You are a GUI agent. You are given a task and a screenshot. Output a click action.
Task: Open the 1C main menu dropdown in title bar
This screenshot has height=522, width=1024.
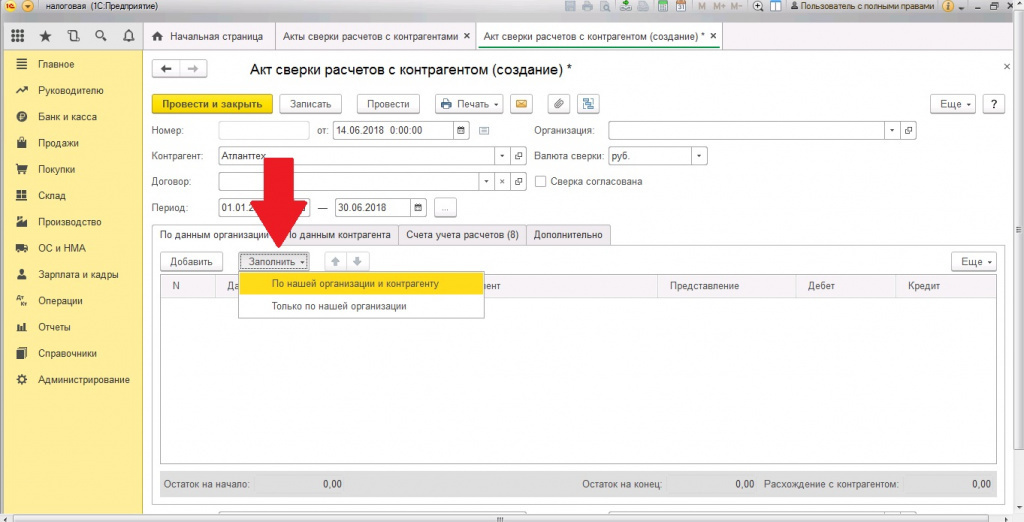(x=27, y=7)
